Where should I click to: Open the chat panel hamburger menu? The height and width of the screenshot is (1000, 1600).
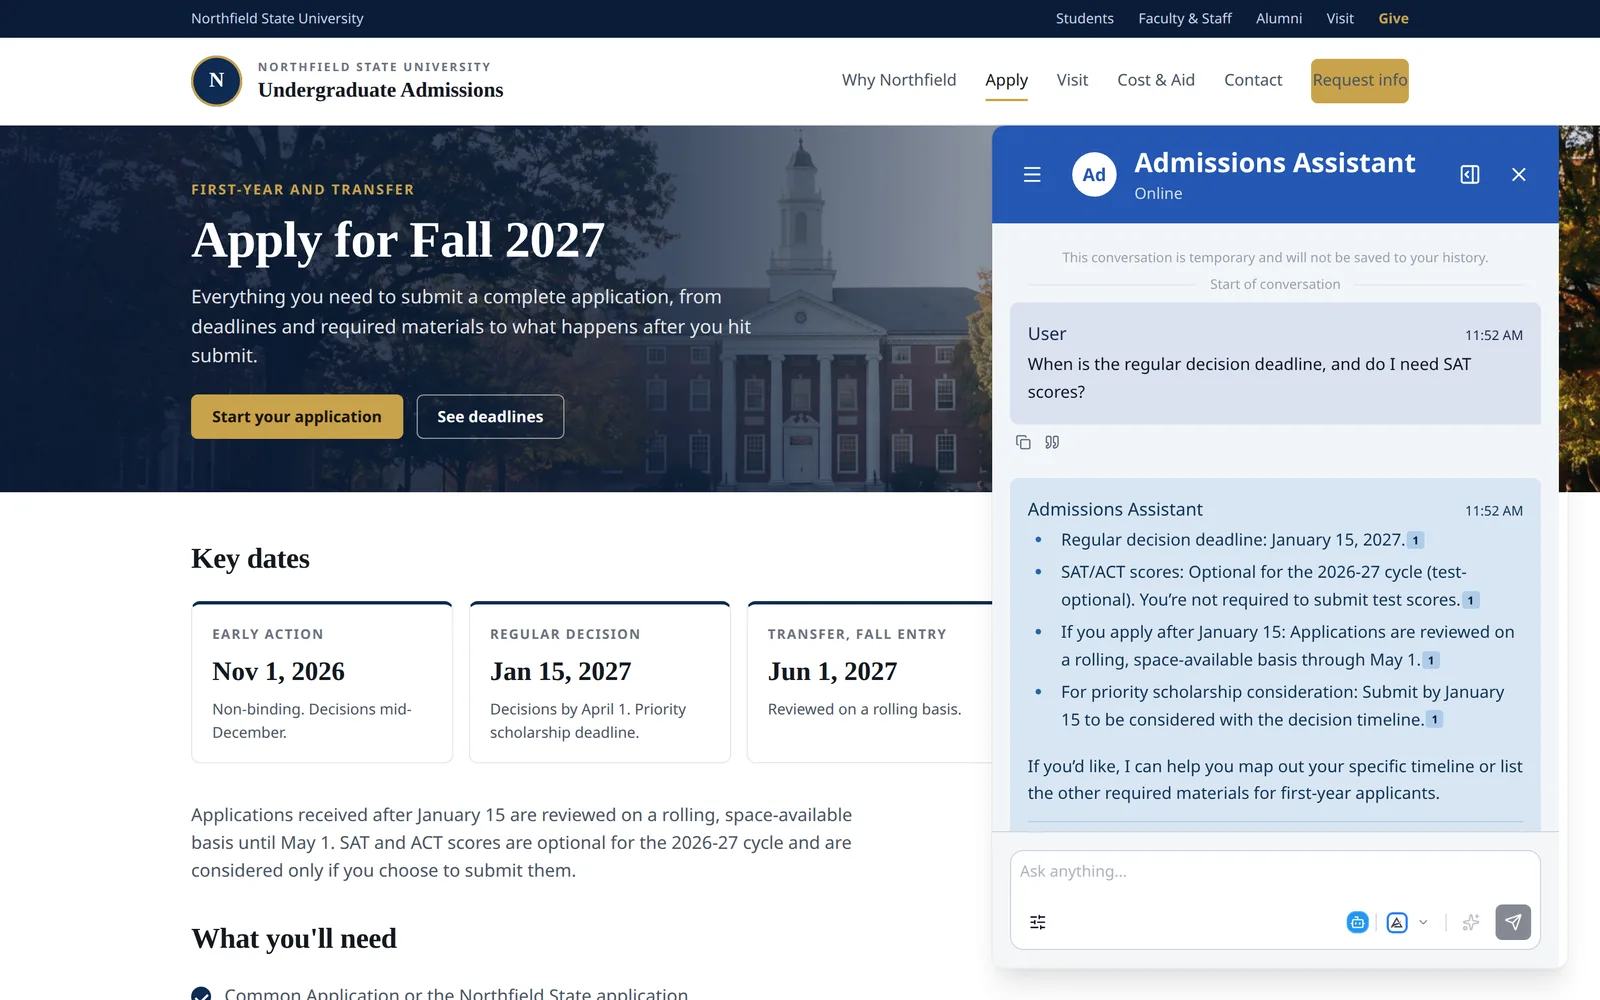point(1032,175)
